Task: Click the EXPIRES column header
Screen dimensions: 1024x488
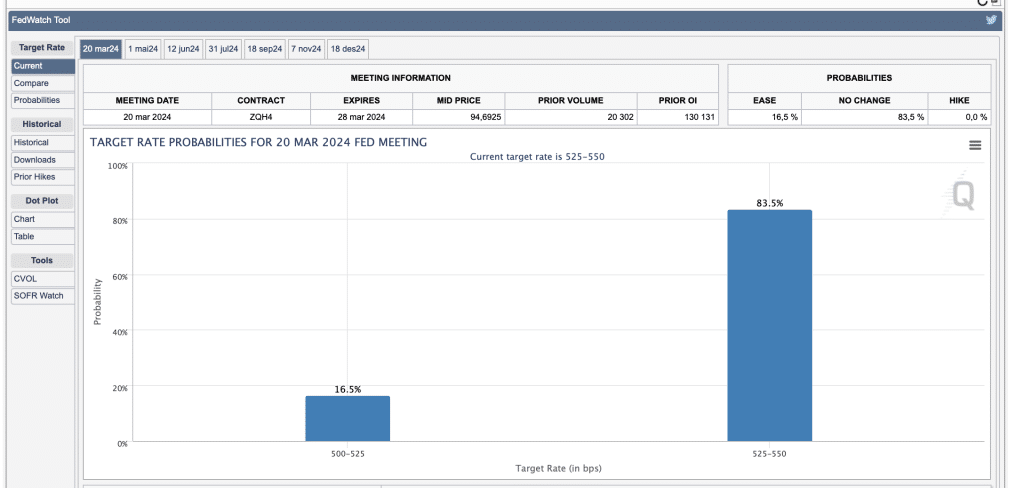Action: (361, 101)
